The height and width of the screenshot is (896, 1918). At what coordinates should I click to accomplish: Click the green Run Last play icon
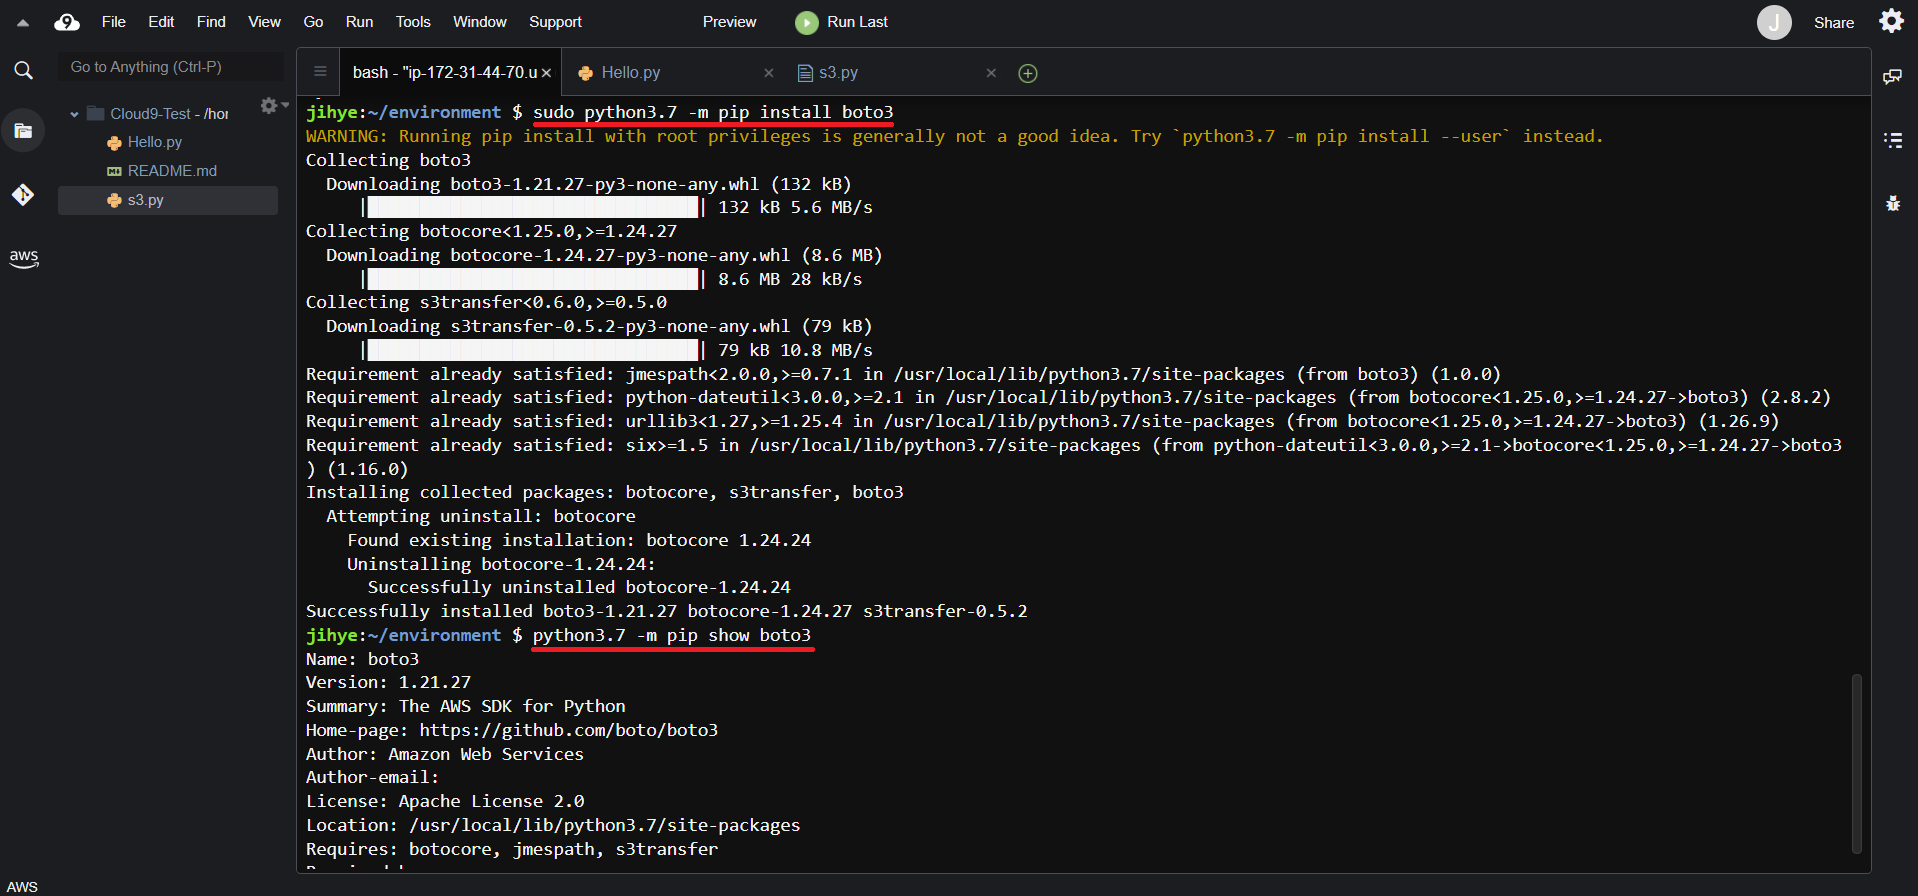[806, 22]
